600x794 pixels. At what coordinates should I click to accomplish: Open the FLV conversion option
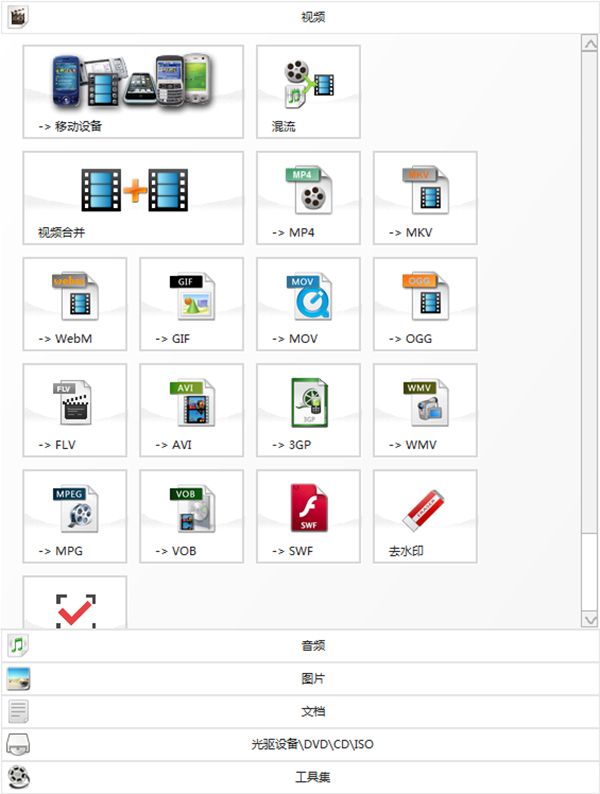[x=75, y=409]
